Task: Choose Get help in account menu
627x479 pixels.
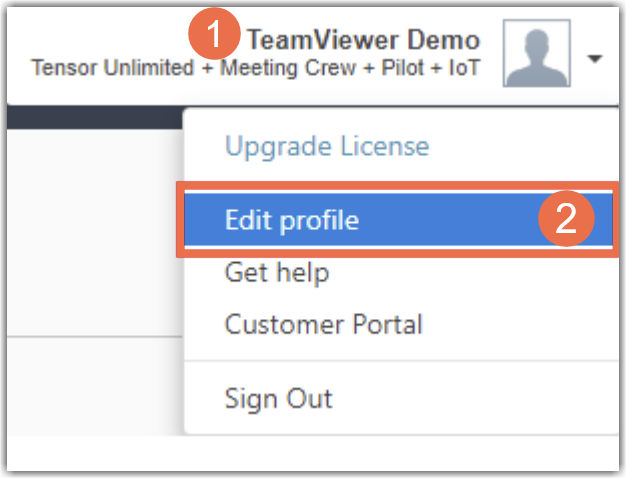Action: point(277,272)
